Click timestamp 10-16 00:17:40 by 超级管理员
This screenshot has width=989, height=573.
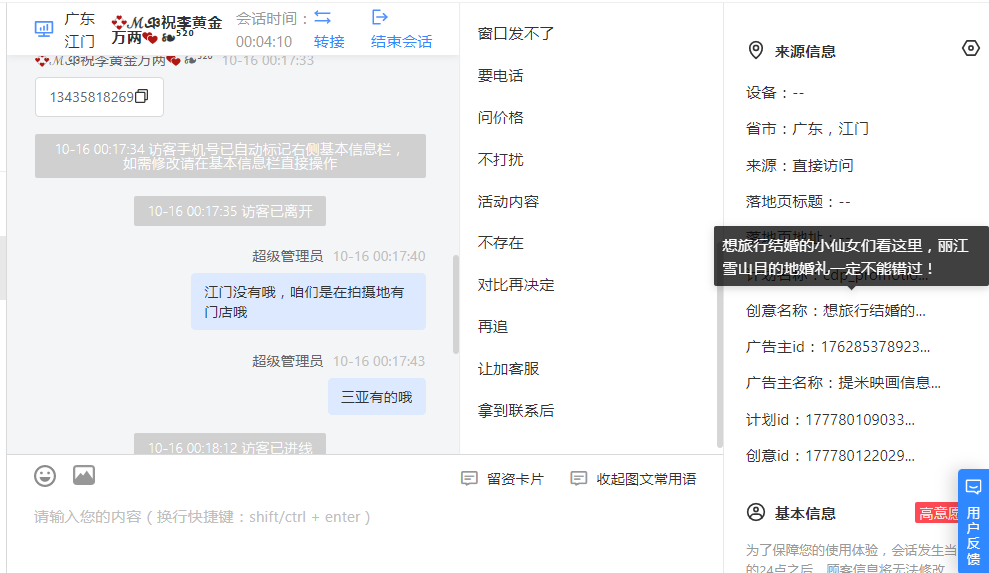coord(379,256)
